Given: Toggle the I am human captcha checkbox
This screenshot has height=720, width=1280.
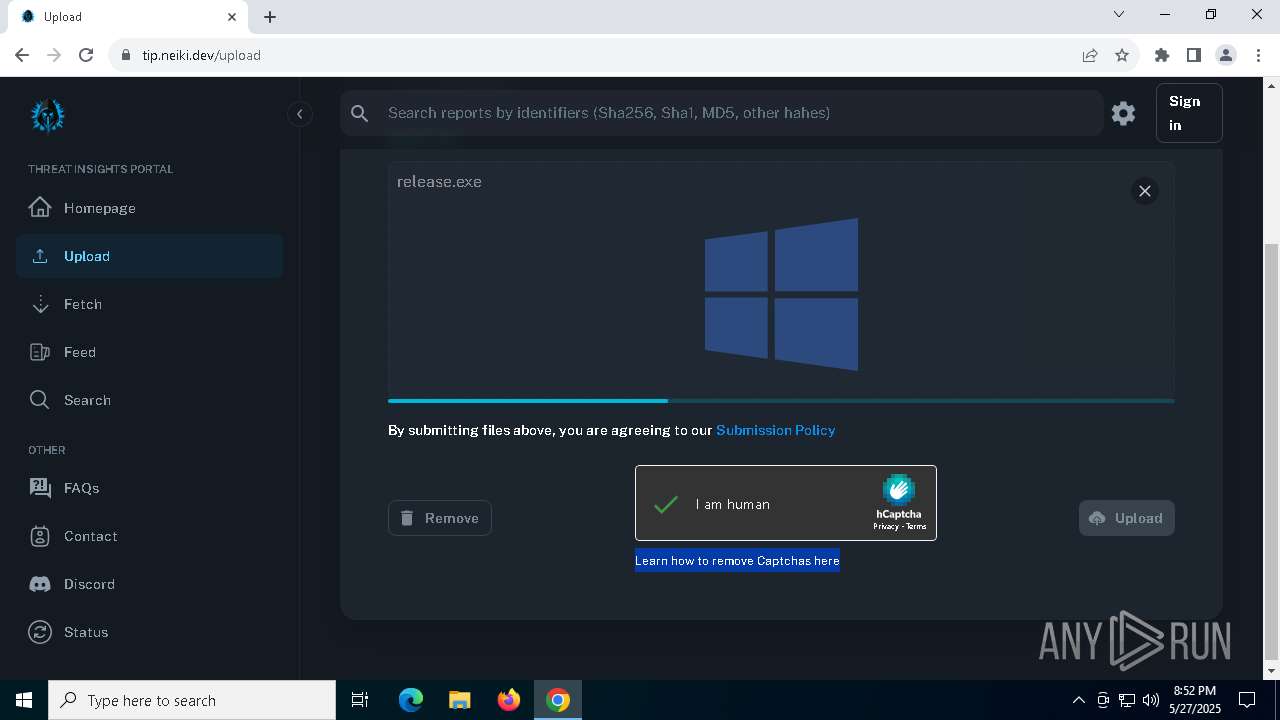Looking at the screenshot, I should point(666,504).
